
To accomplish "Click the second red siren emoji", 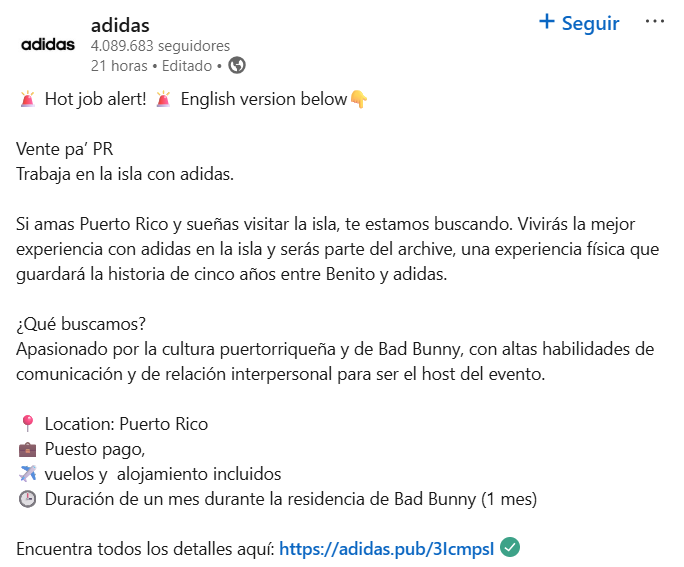I will pos(163,99).
